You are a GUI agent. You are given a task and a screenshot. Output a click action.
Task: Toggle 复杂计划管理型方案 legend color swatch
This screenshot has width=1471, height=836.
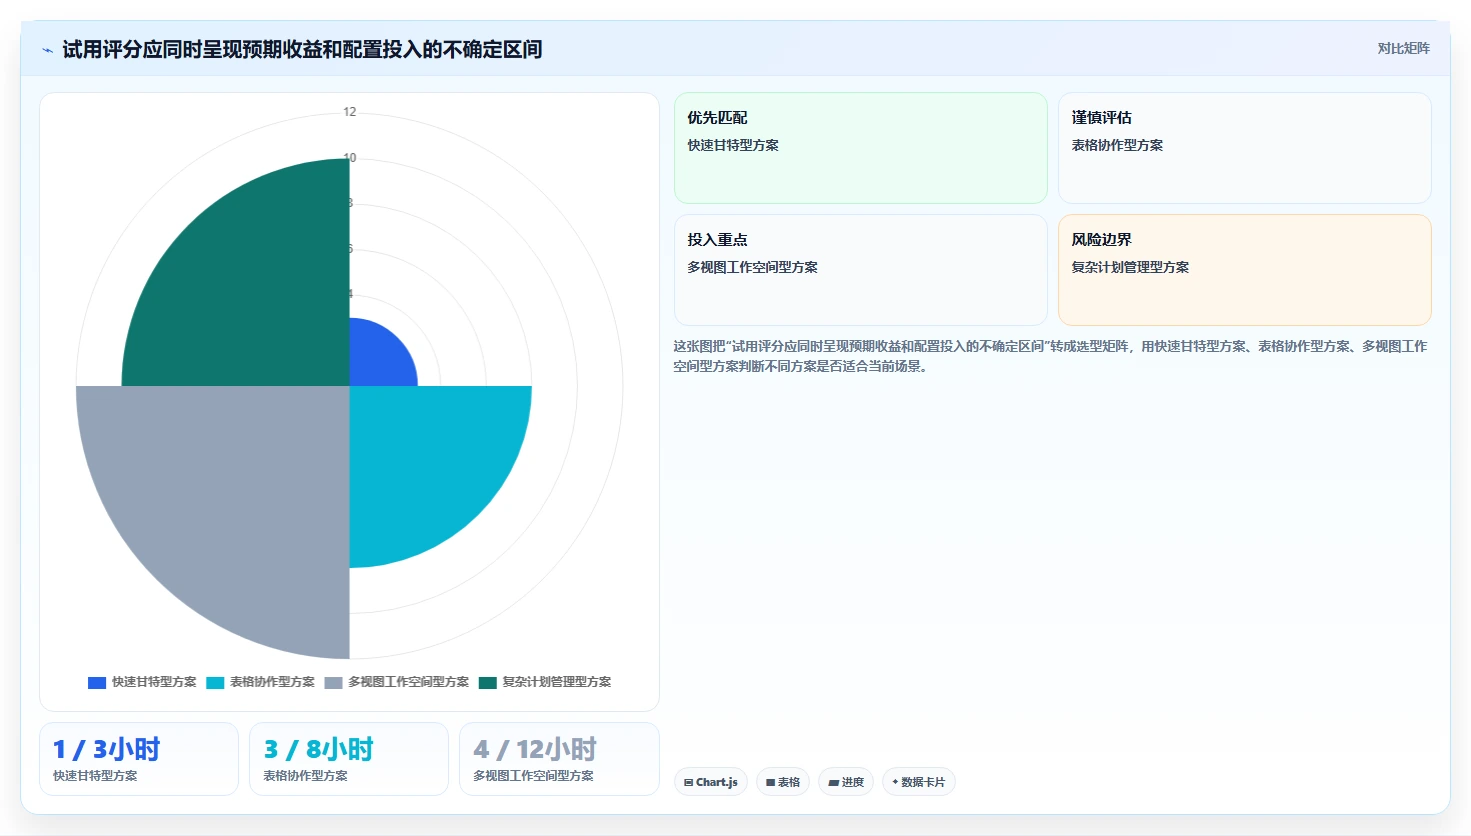click(487, 683)
